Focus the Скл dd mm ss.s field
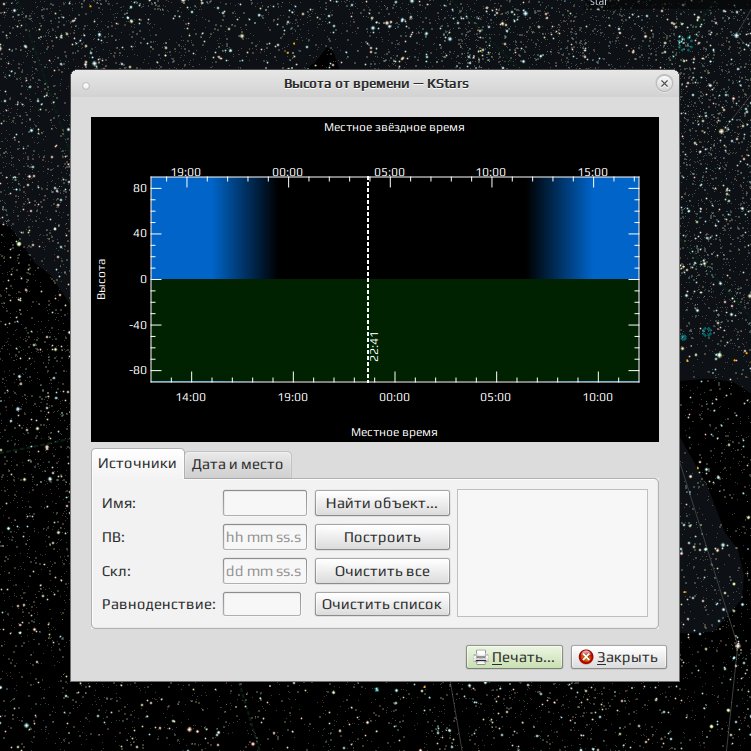The image size is (751, 751). pos(264,571)
